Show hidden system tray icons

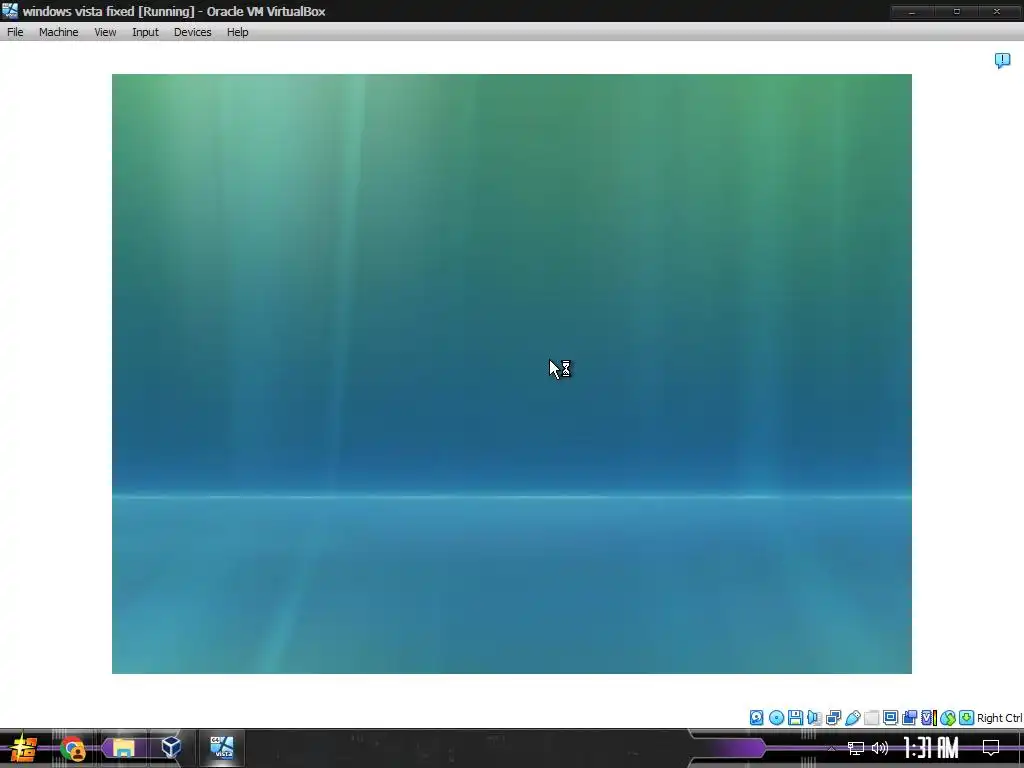[831, 748]
